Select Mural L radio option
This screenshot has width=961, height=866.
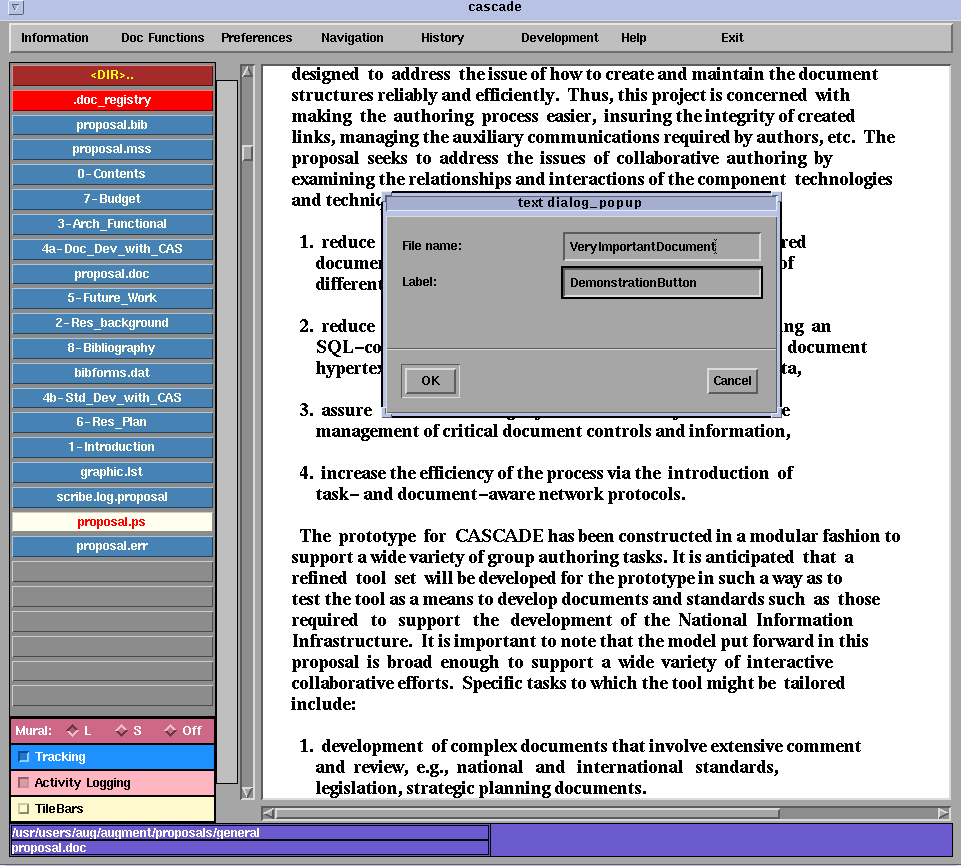click(72, 731)
